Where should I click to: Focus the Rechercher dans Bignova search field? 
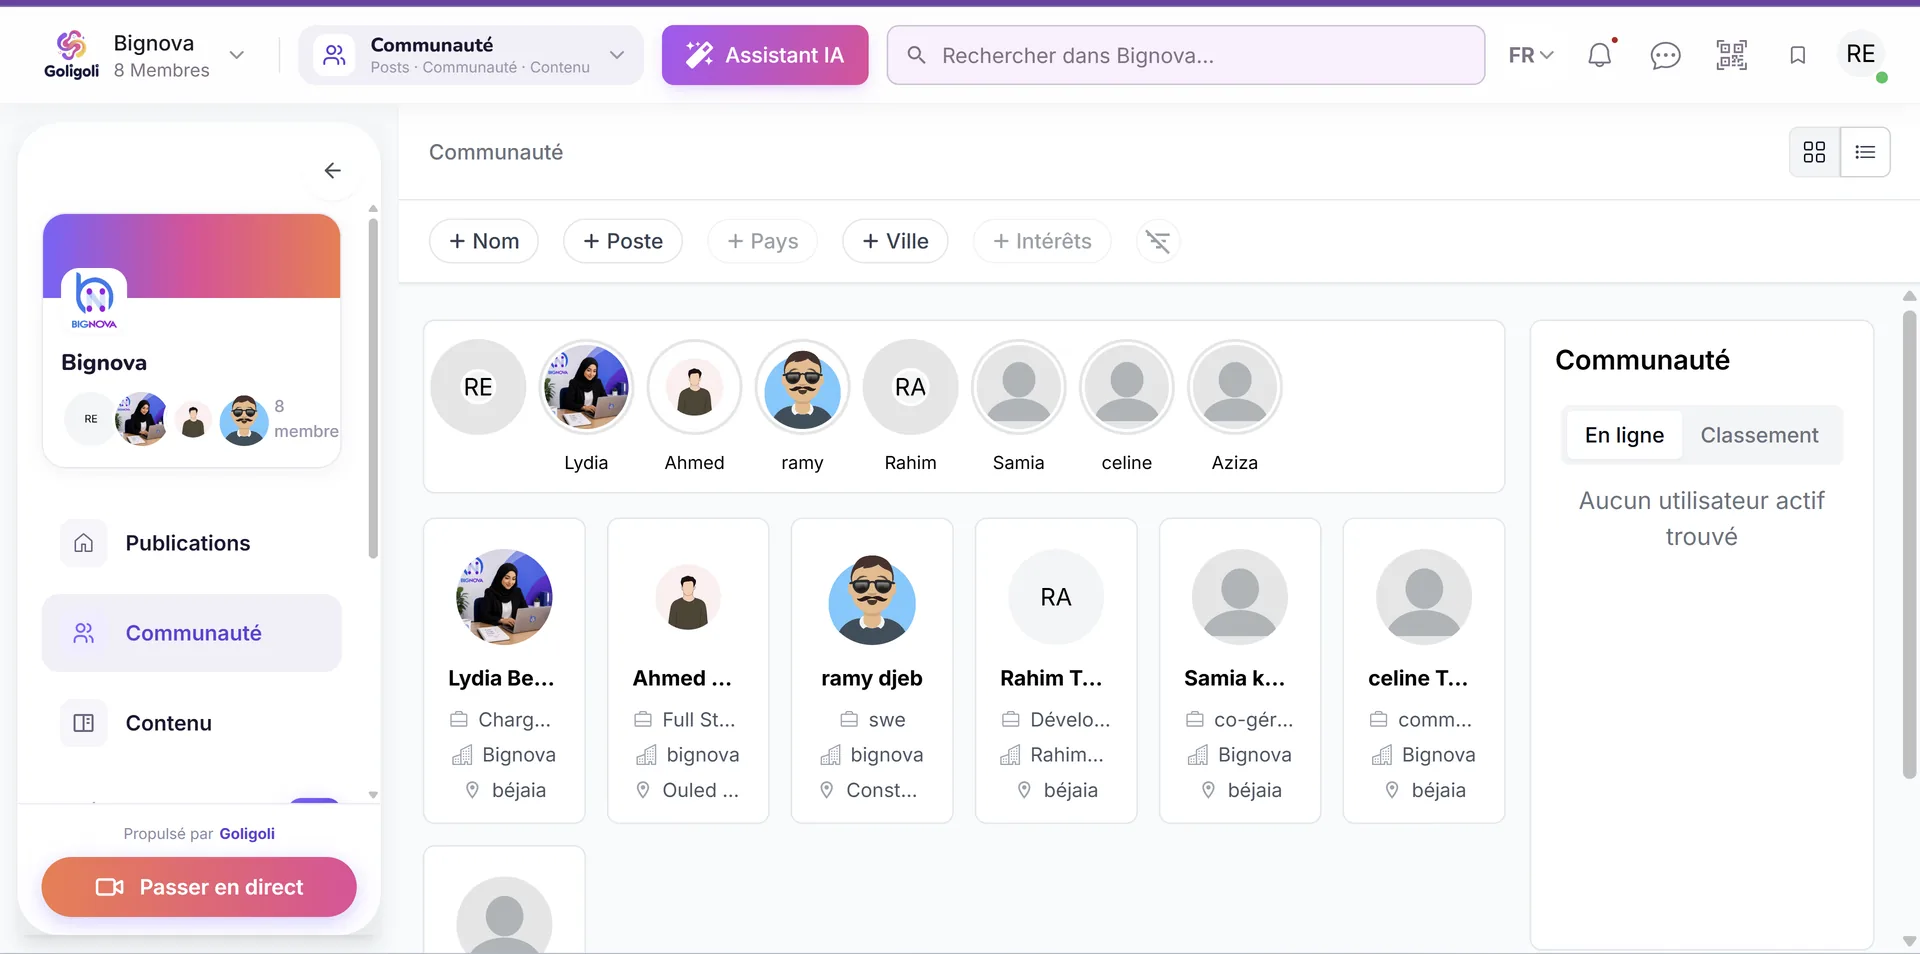click(x=1186, y=55)
